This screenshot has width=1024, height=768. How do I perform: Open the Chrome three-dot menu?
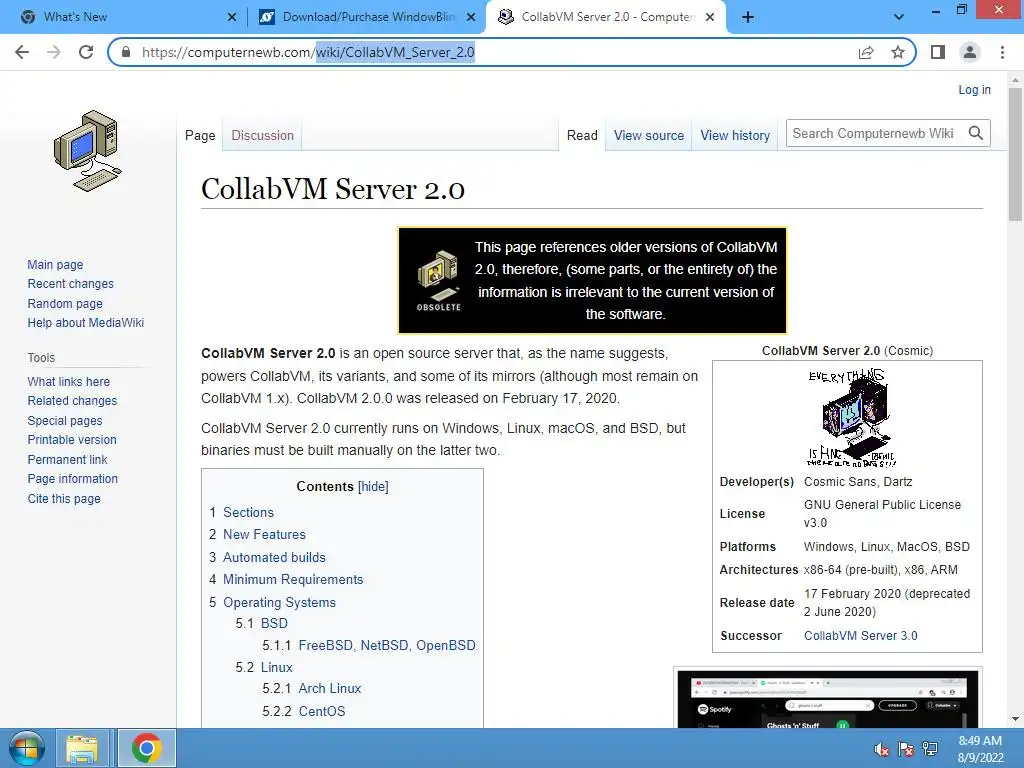pyautogui.click(x=1002, y=52)
